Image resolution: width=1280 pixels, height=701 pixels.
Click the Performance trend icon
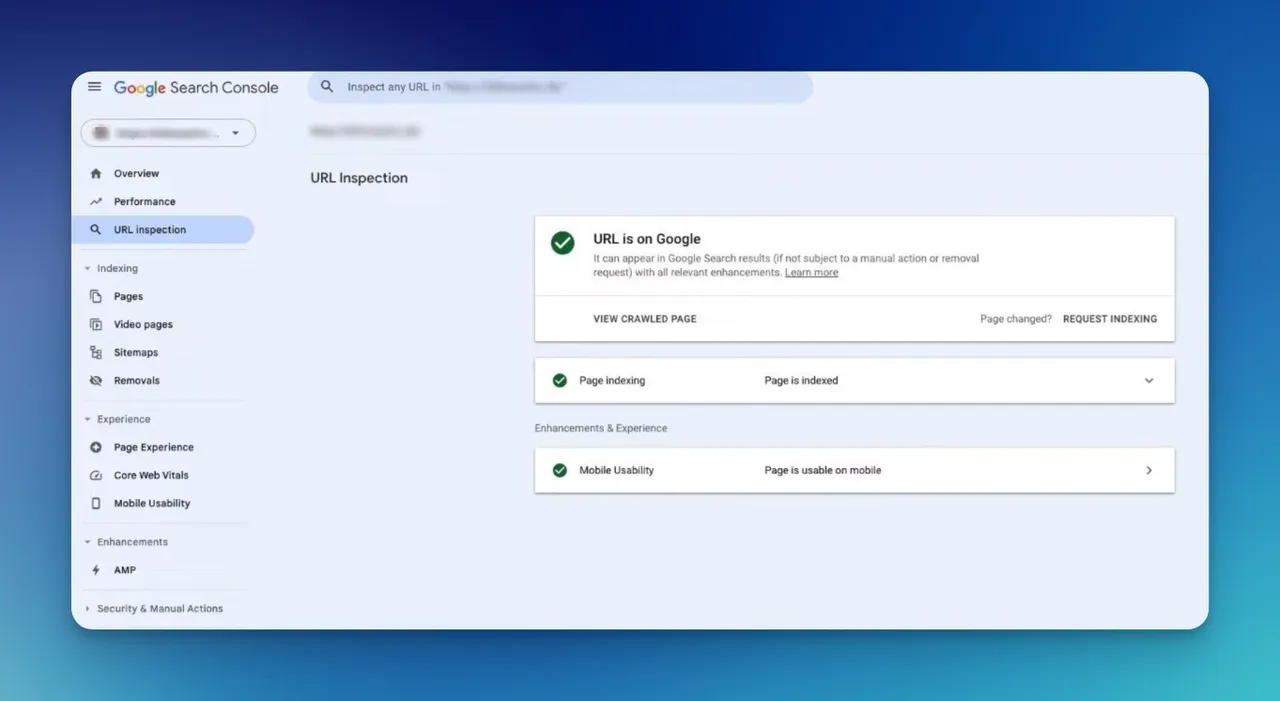[96, 202]
